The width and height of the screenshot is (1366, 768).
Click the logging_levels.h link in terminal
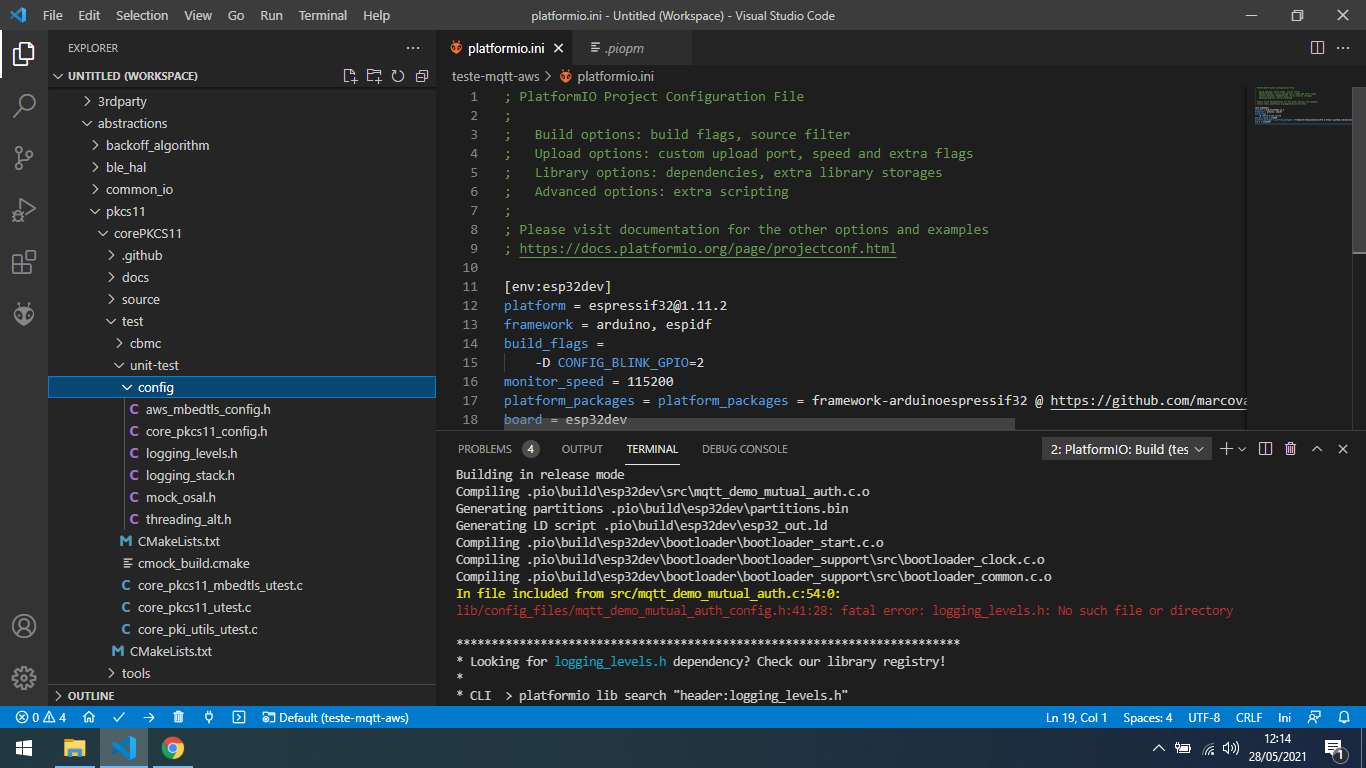(x=610, y=661)
